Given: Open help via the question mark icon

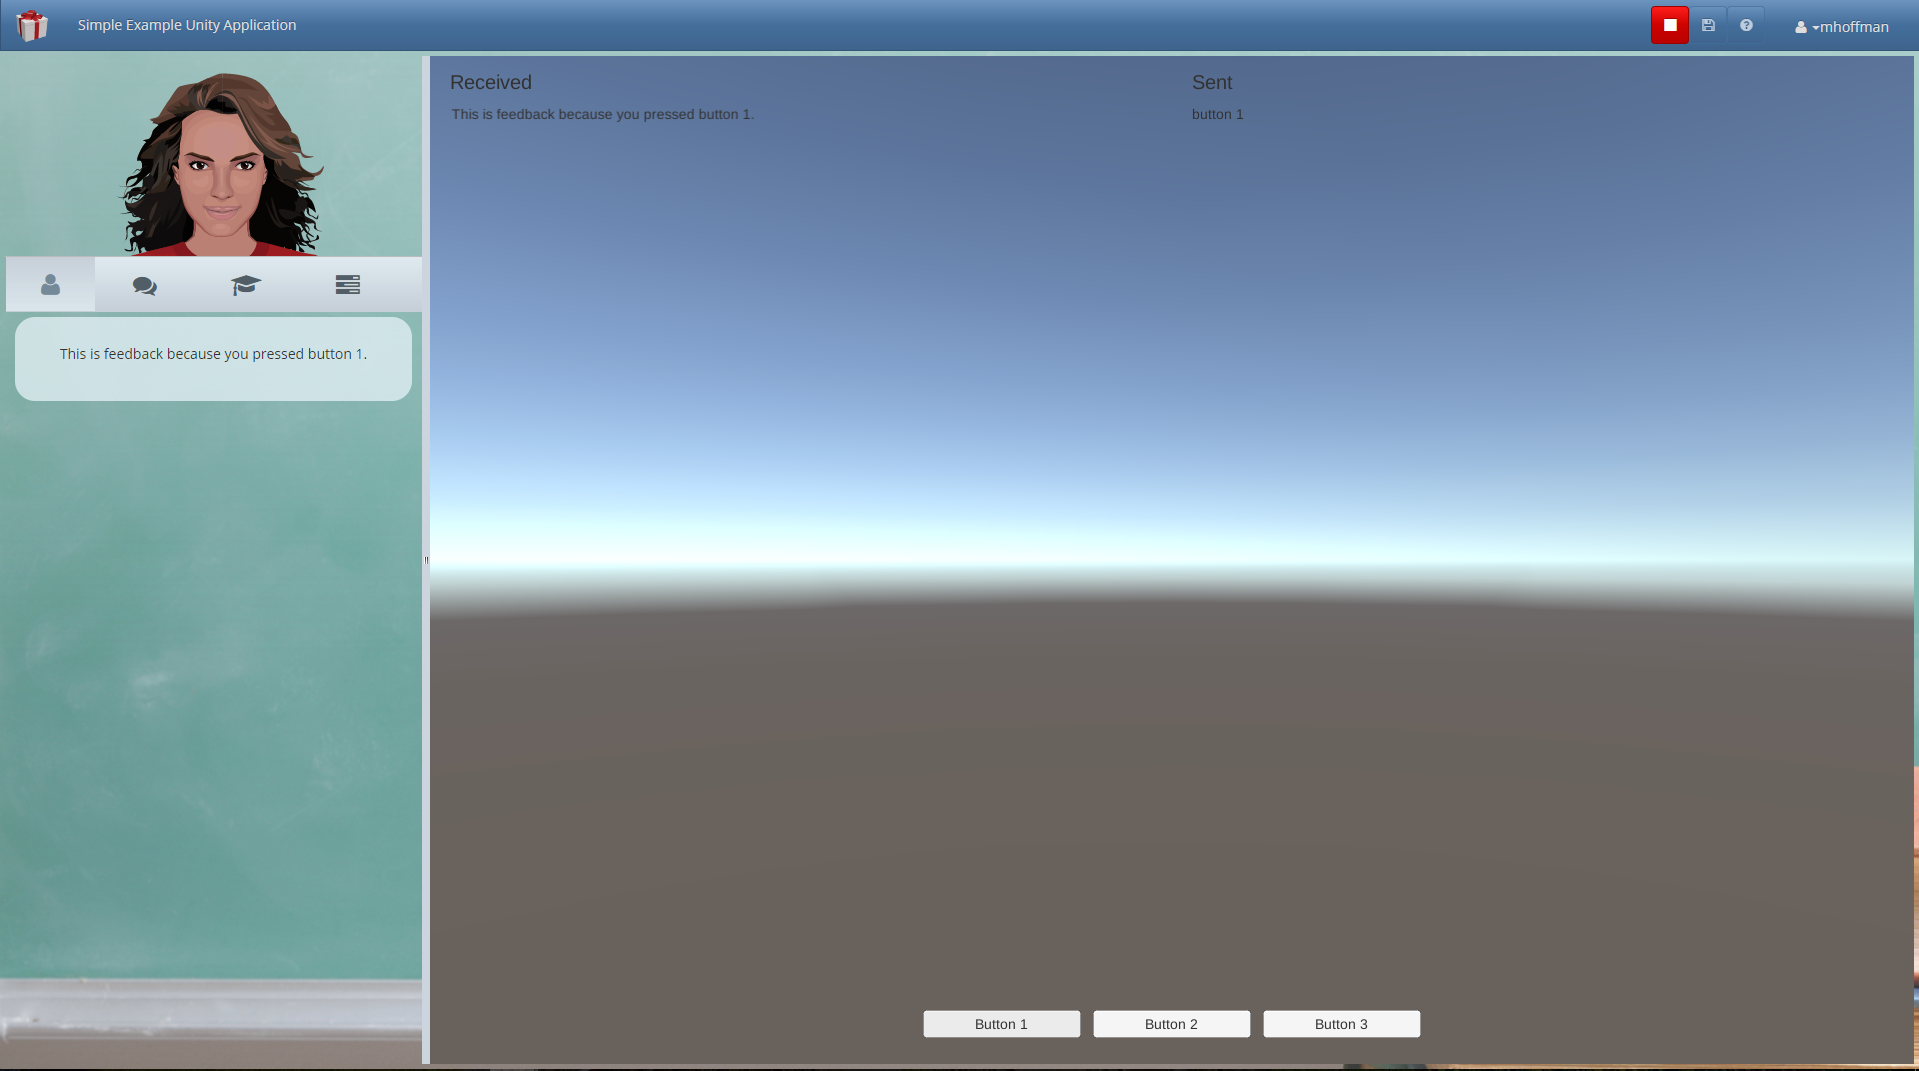Looking at the screenshot, I should click(x=1746, y=25).
